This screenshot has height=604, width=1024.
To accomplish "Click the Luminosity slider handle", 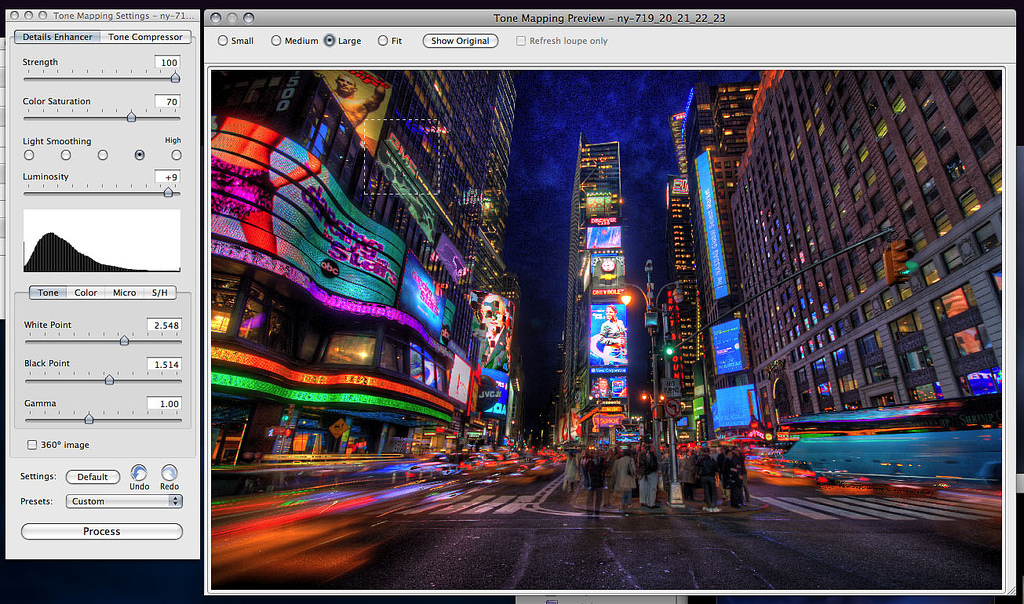I will (x=168, y=192).
